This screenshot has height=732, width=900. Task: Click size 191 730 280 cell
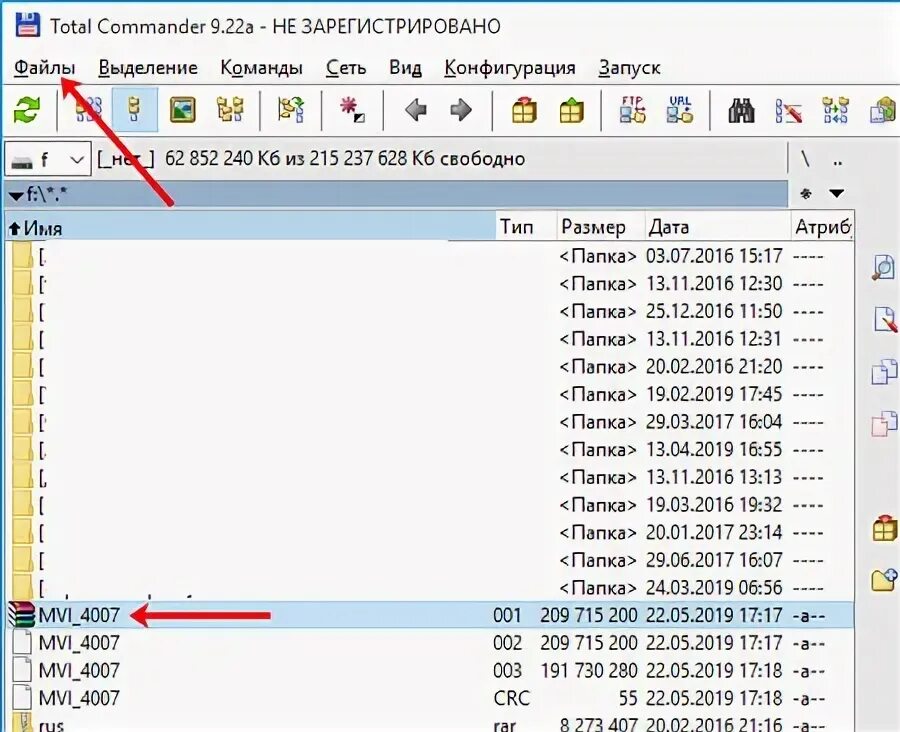pos(588,671)
